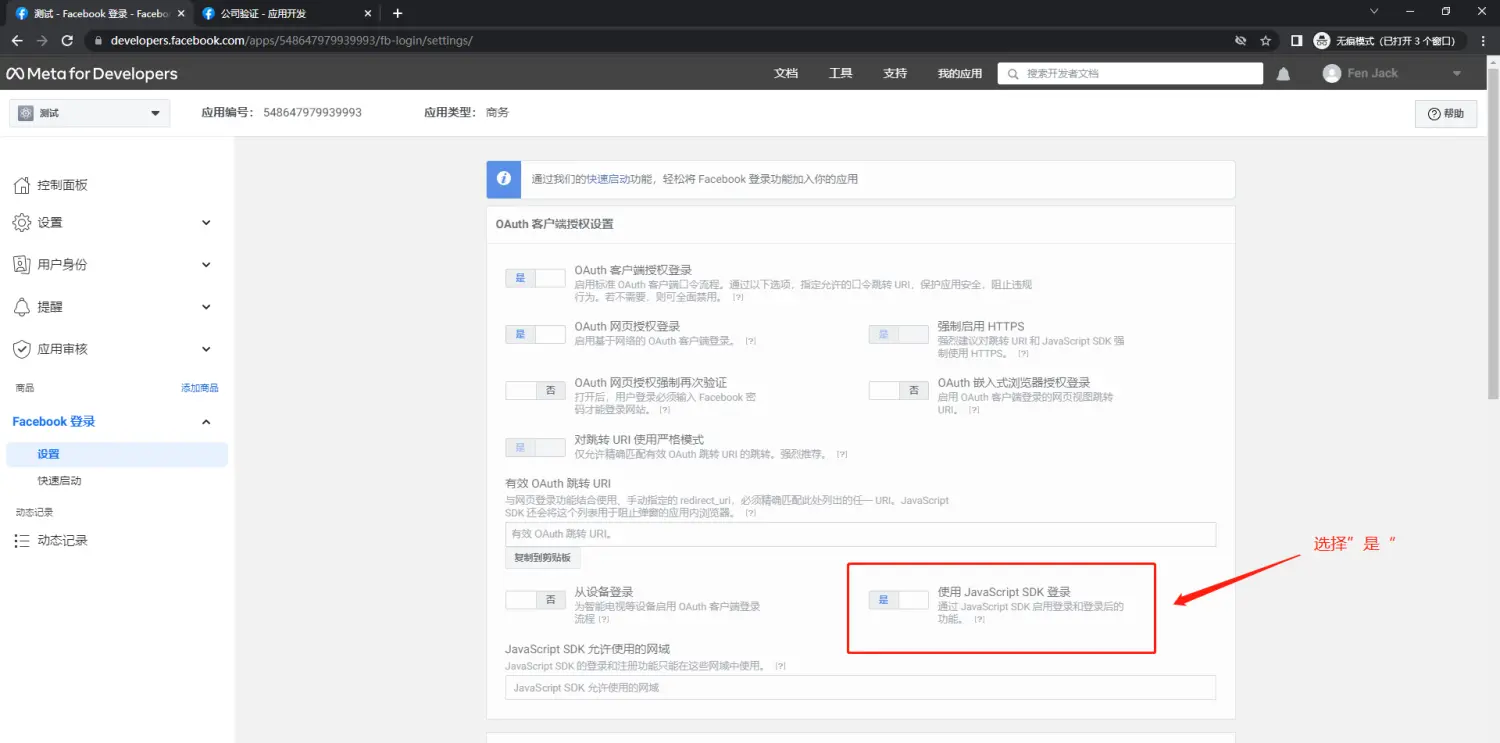
Task: Click the 应用审核 shield icon
Action: point(21,349)
